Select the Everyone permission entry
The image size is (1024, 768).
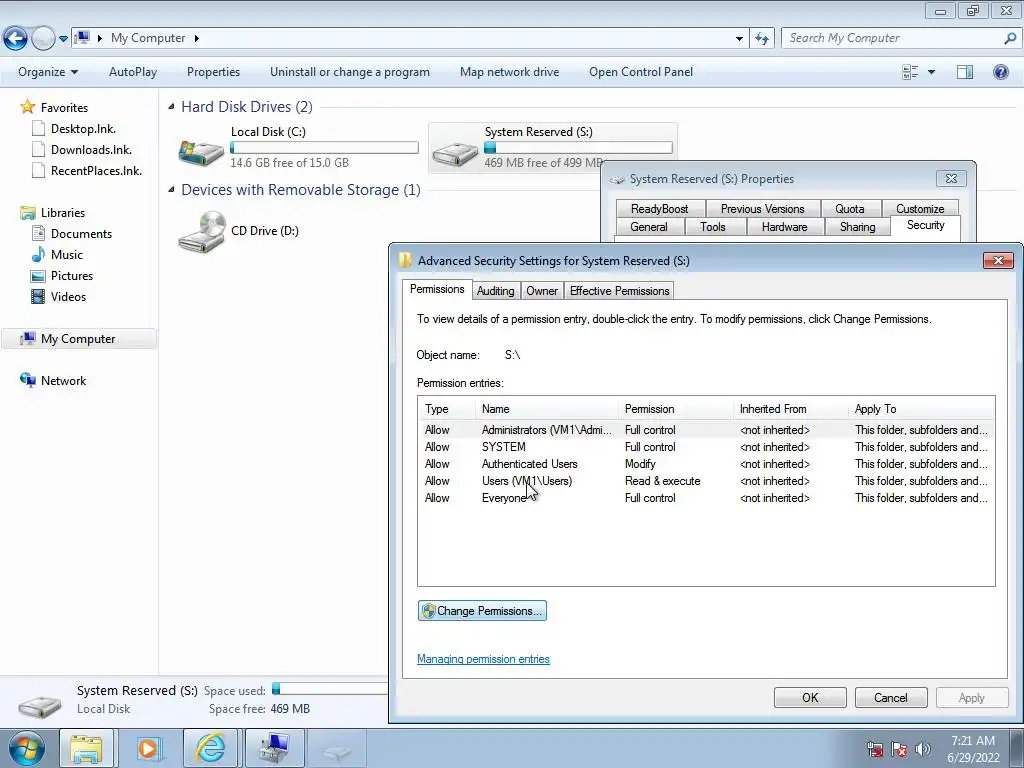coord(706,498)
